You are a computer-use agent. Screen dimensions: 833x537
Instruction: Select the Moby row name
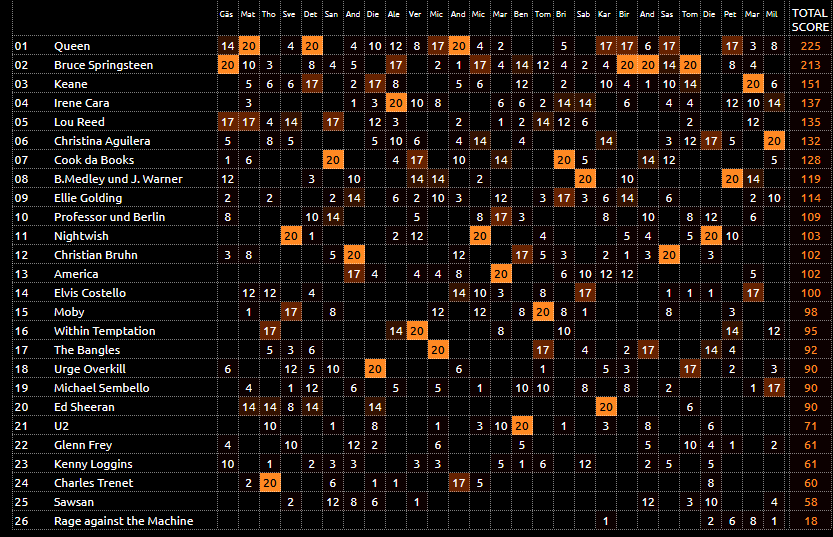tap(69, 312)
